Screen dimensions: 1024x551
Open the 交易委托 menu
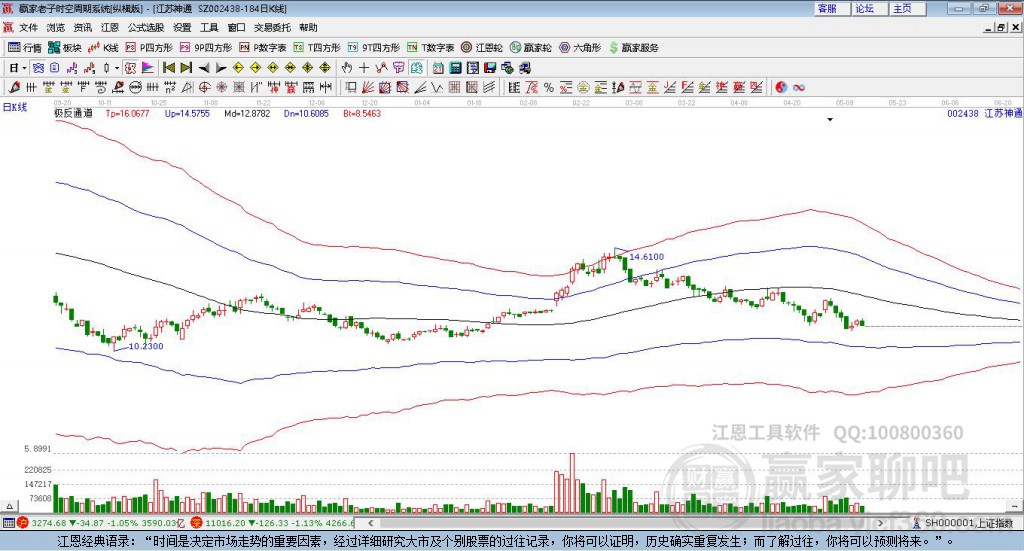coord(272,27)
